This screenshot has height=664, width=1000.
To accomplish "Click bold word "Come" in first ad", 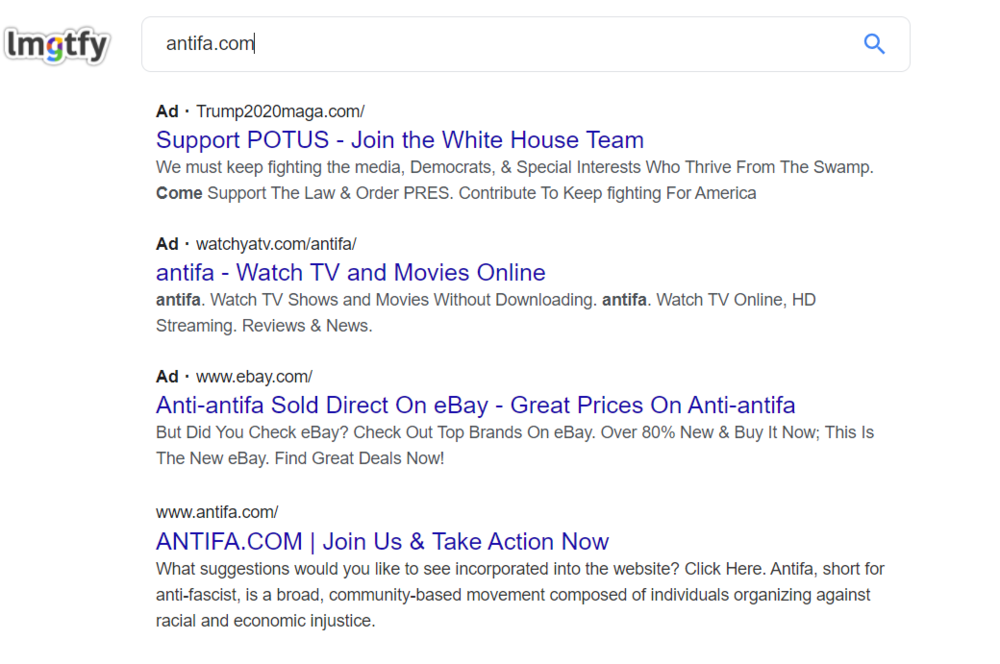I will coord(179,193).
